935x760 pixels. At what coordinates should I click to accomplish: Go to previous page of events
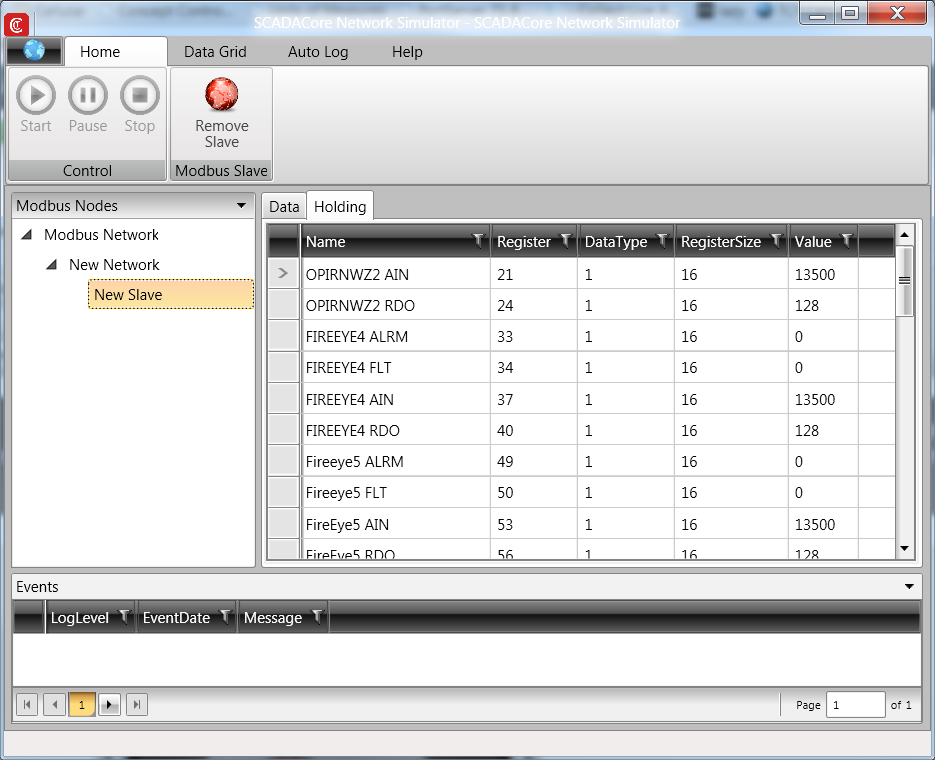click(x=55, y=705)
